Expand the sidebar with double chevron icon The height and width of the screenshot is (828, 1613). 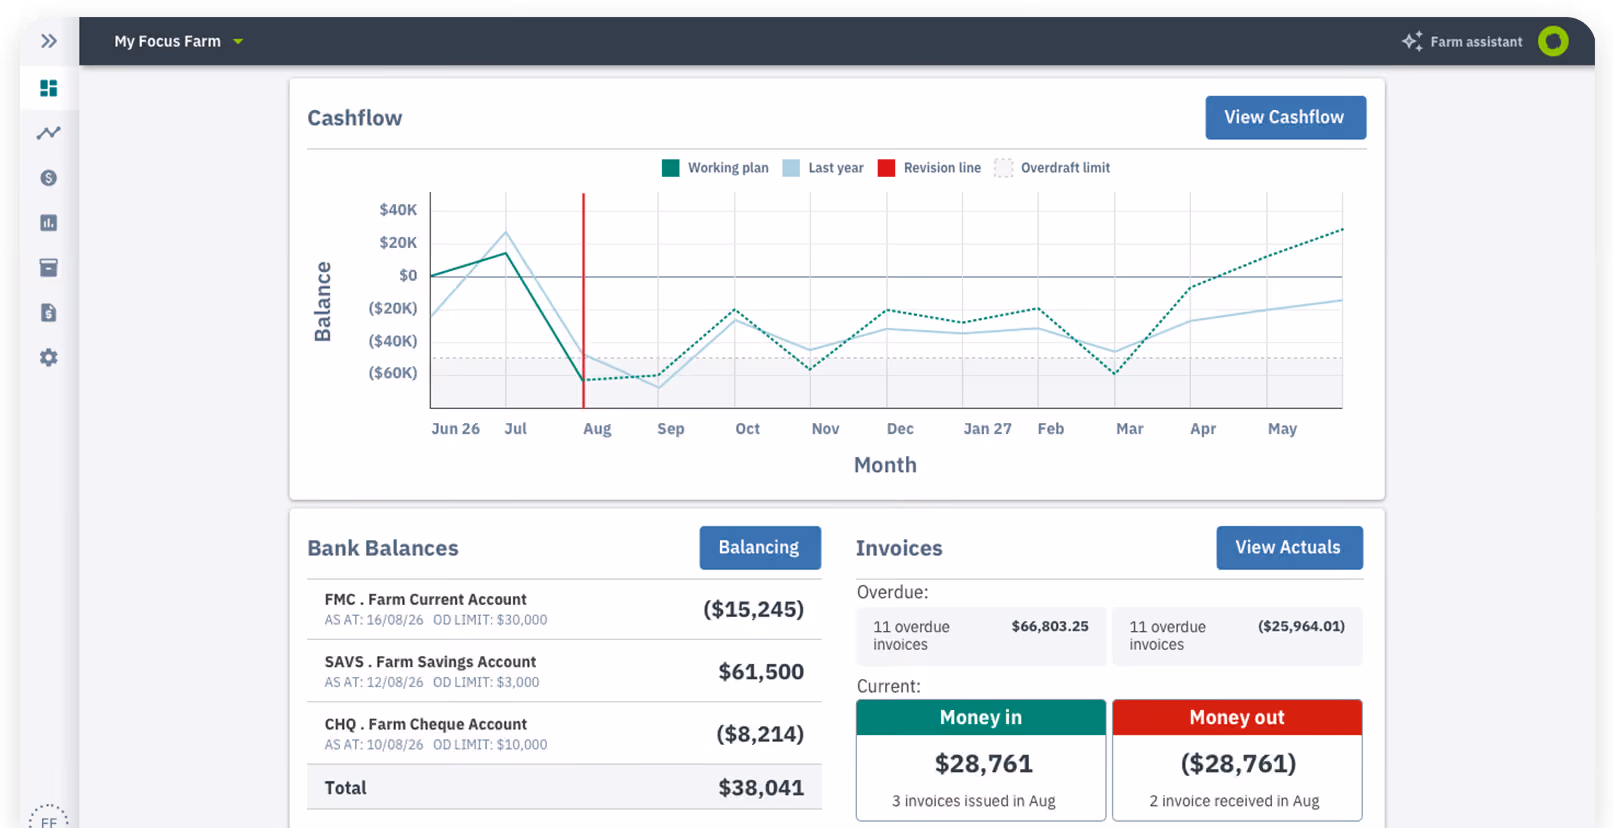click(48, 41)
